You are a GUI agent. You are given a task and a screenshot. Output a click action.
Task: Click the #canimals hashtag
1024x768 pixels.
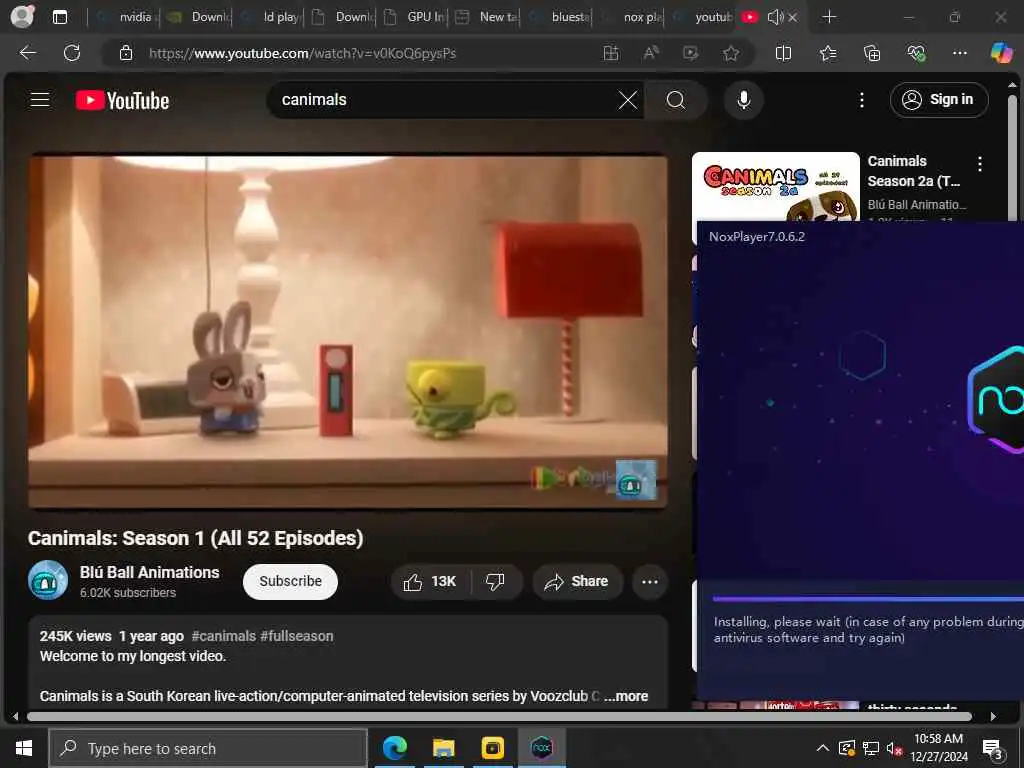pos(223,636)
